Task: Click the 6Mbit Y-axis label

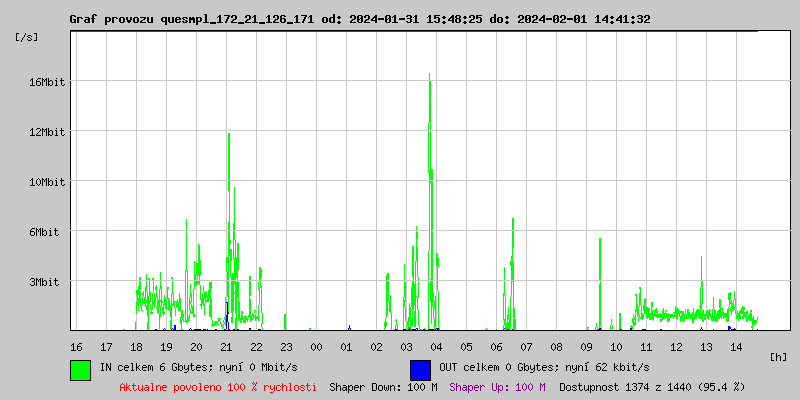Action: (x=46, y=232)
